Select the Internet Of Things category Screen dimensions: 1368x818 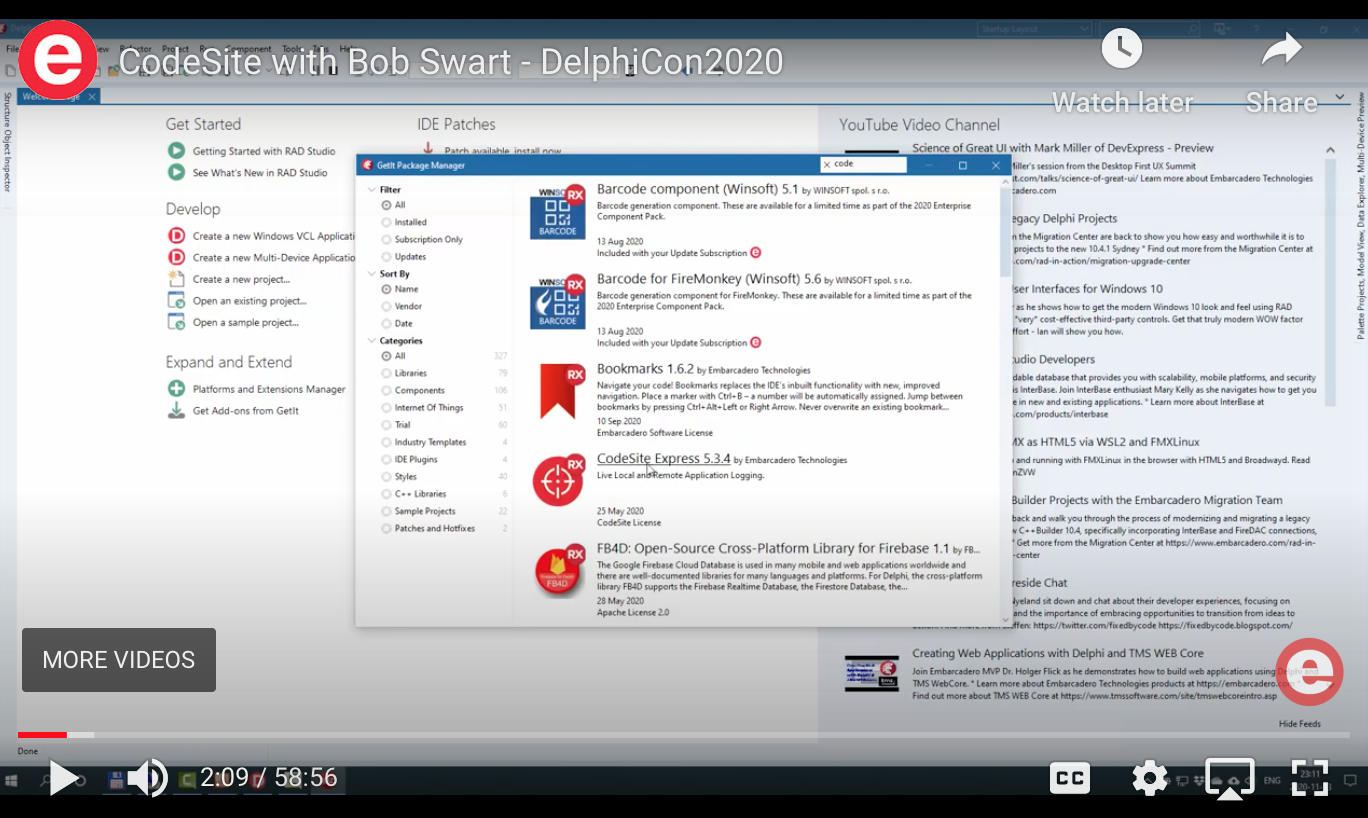pyautogui.click(x=387, y=408)
